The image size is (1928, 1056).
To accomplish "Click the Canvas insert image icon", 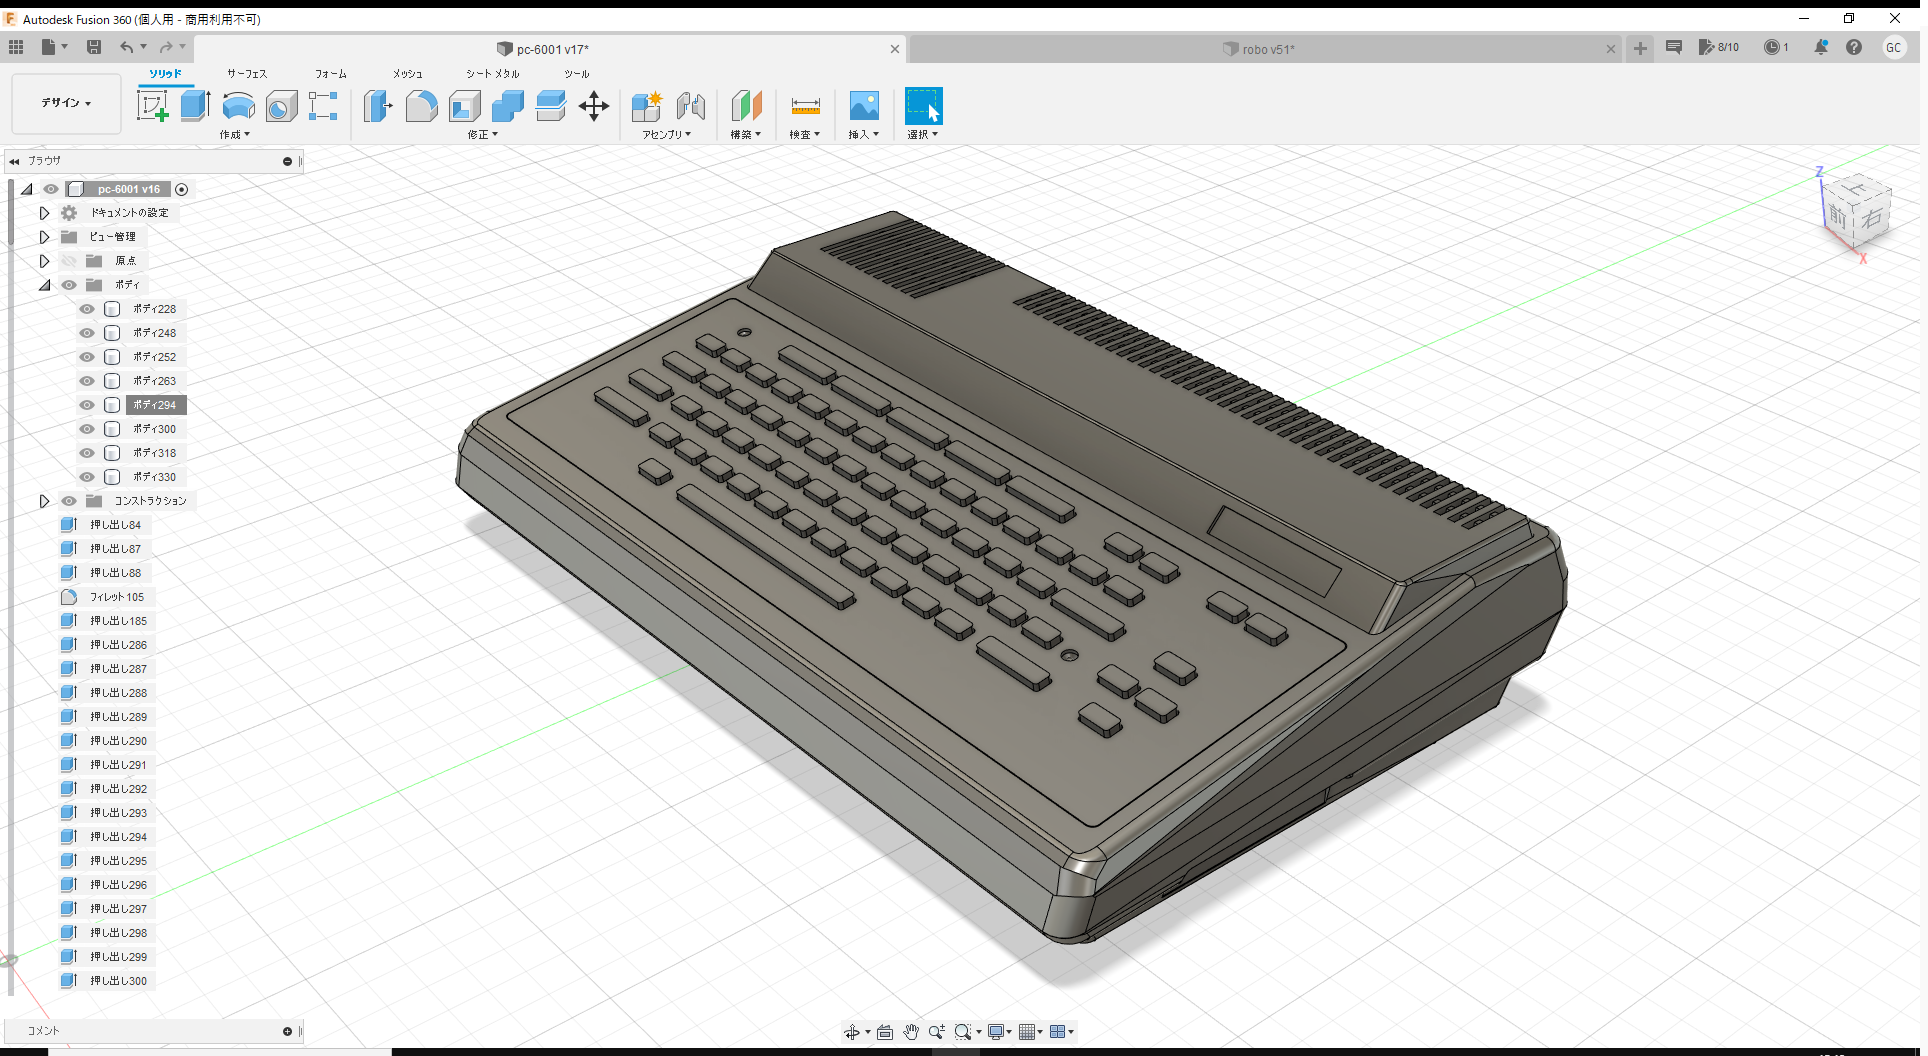I will coord(863,105).
